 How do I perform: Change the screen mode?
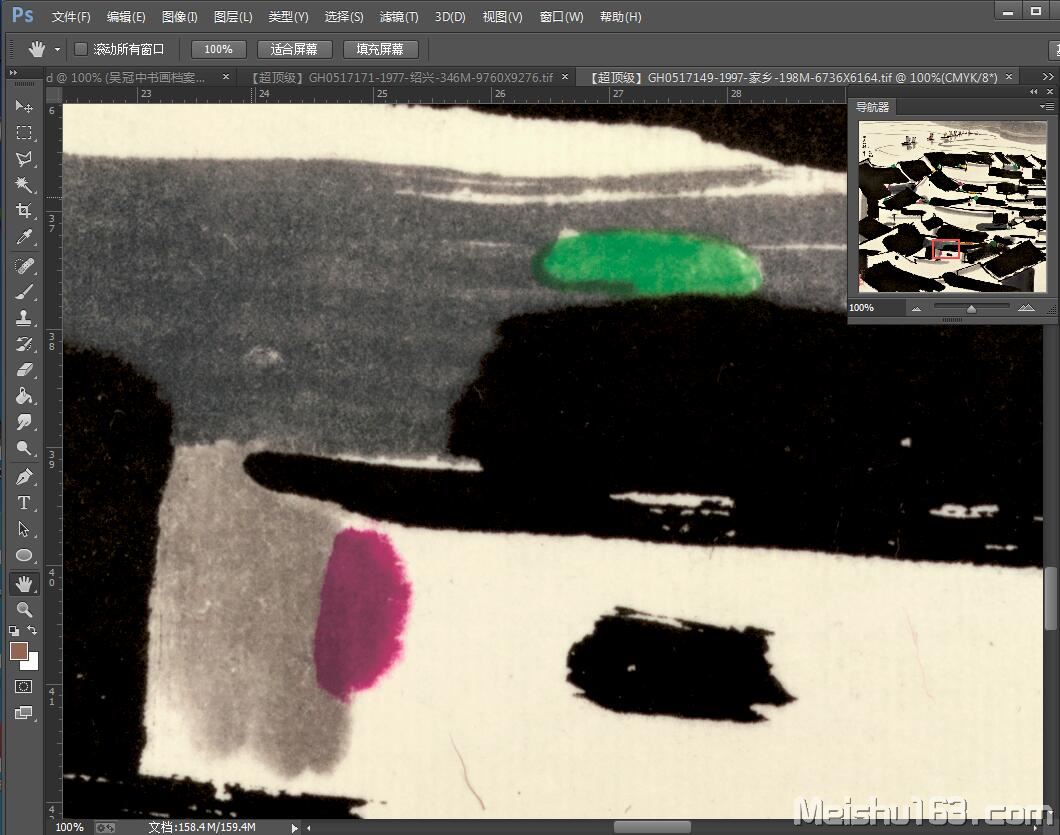point(24,713)
